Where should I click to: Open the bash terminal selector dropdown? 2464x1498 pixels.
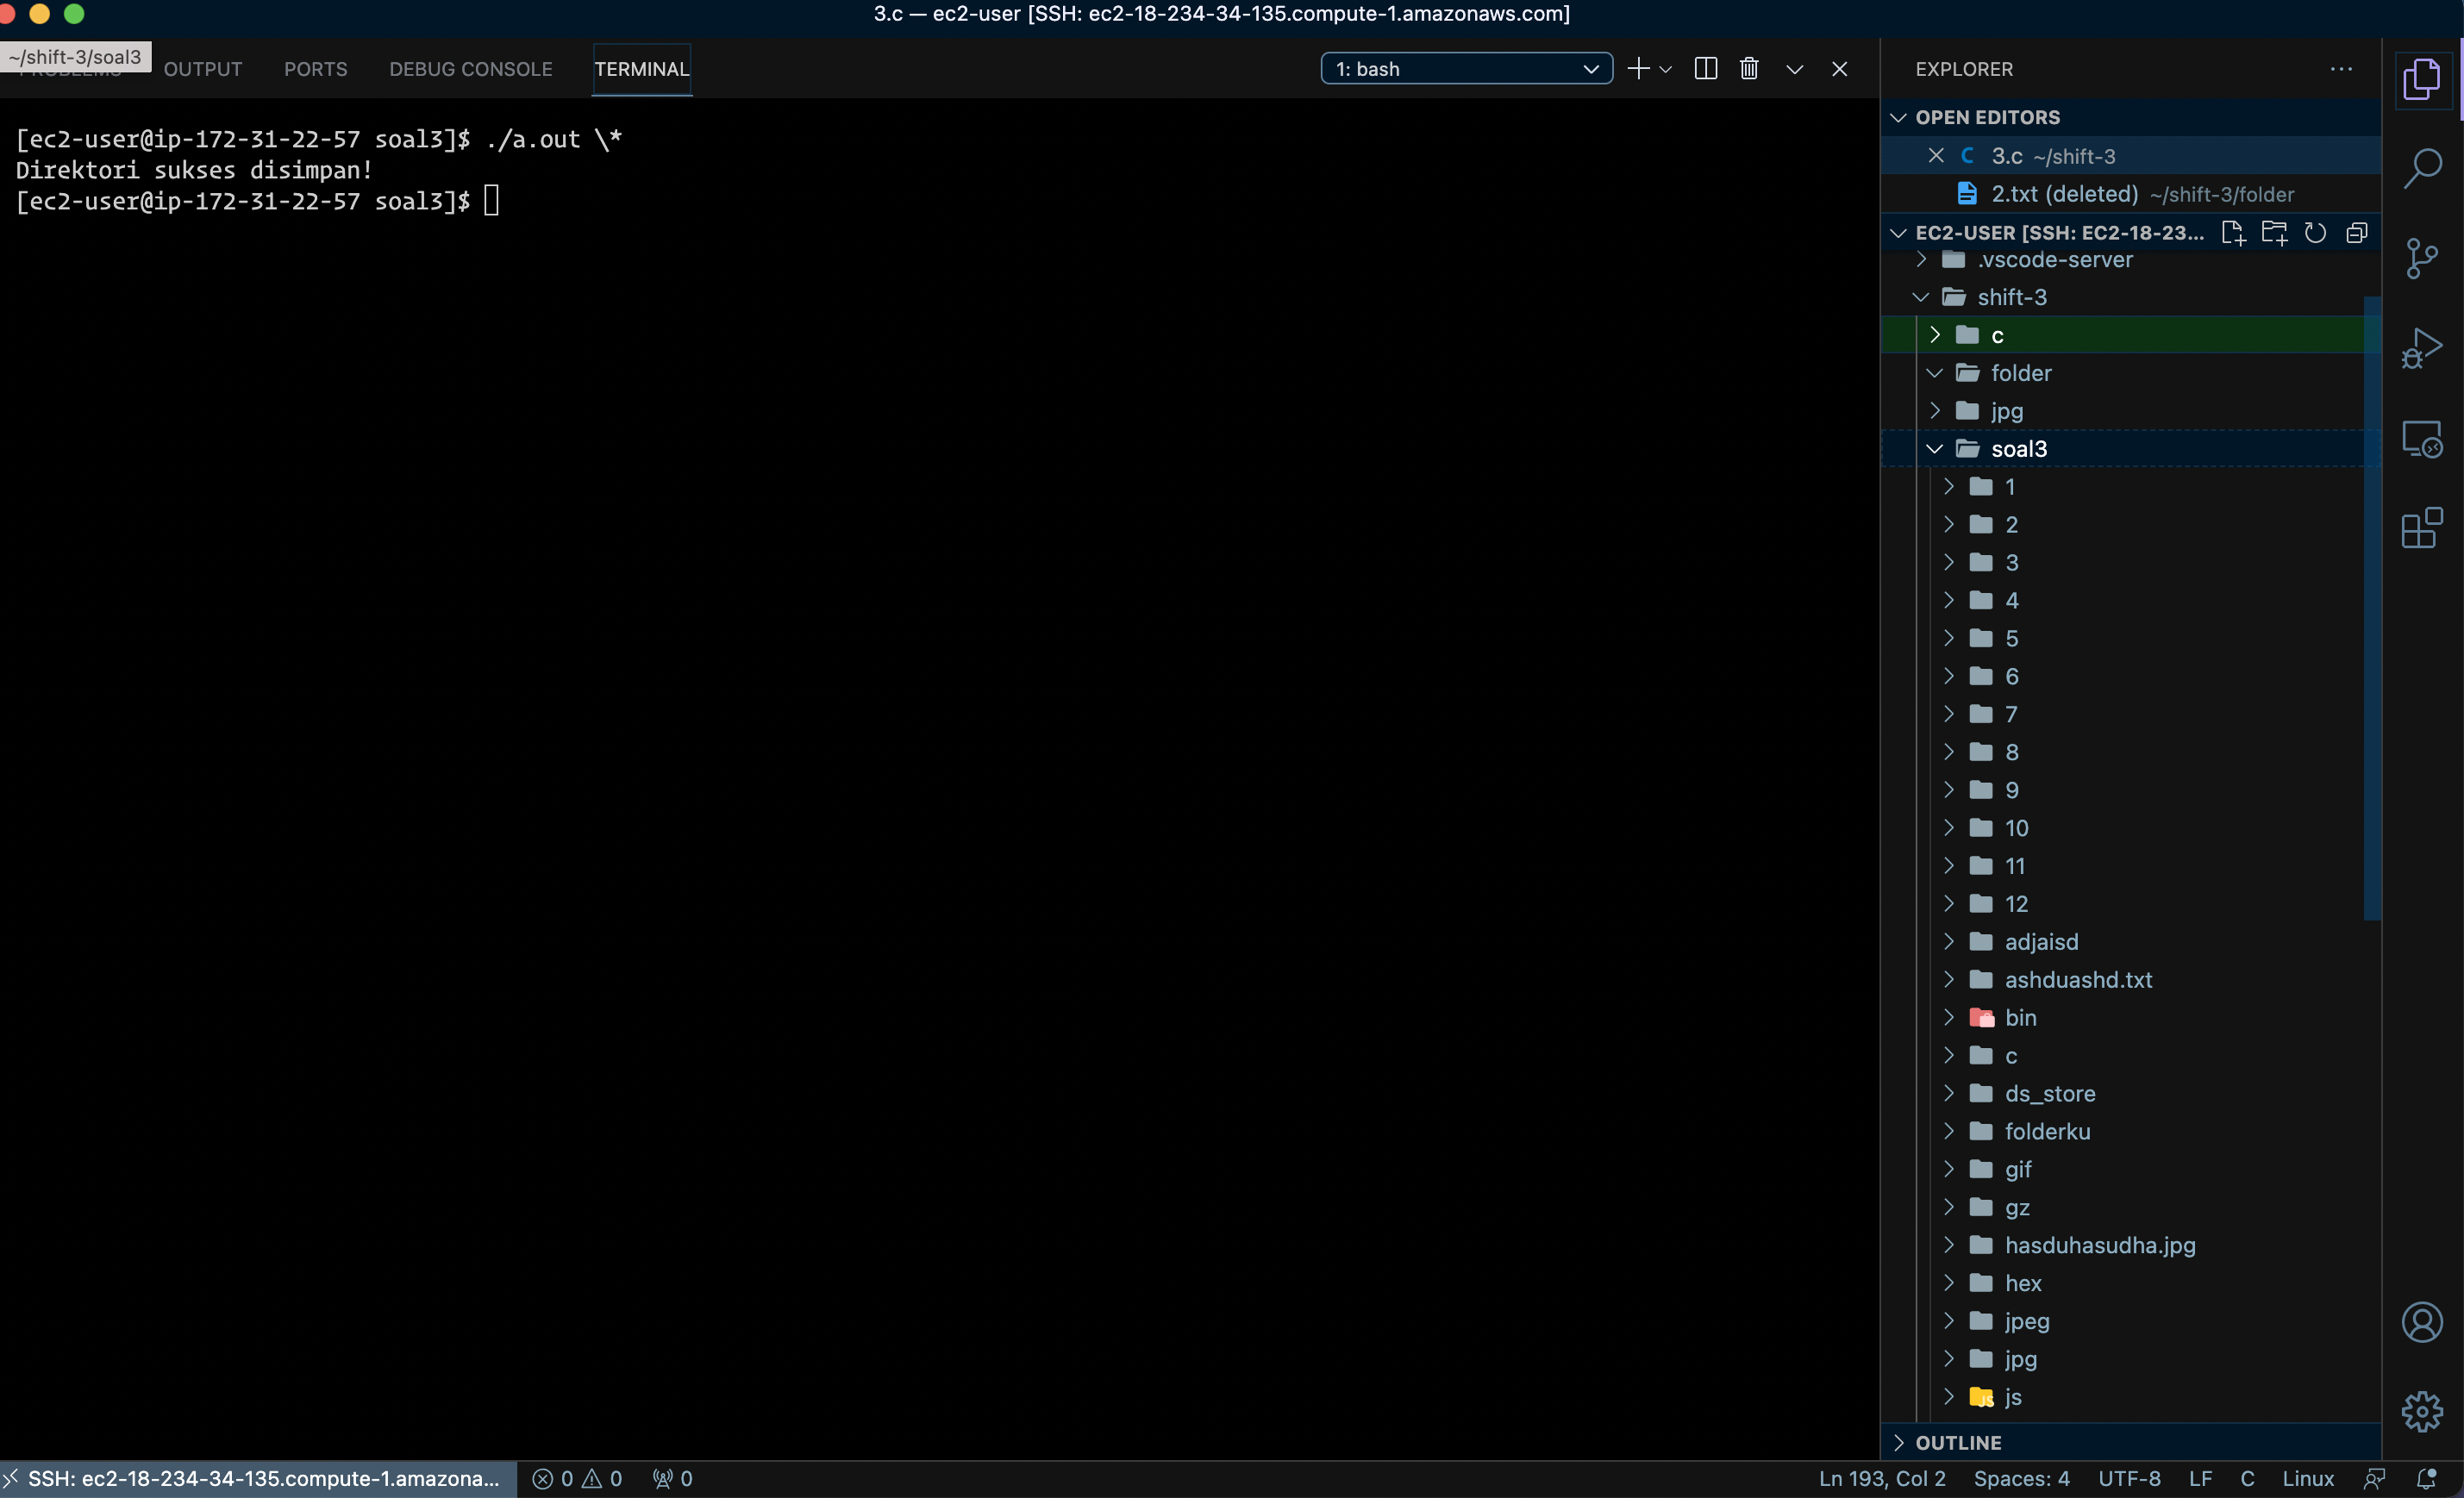[1466, 69]
